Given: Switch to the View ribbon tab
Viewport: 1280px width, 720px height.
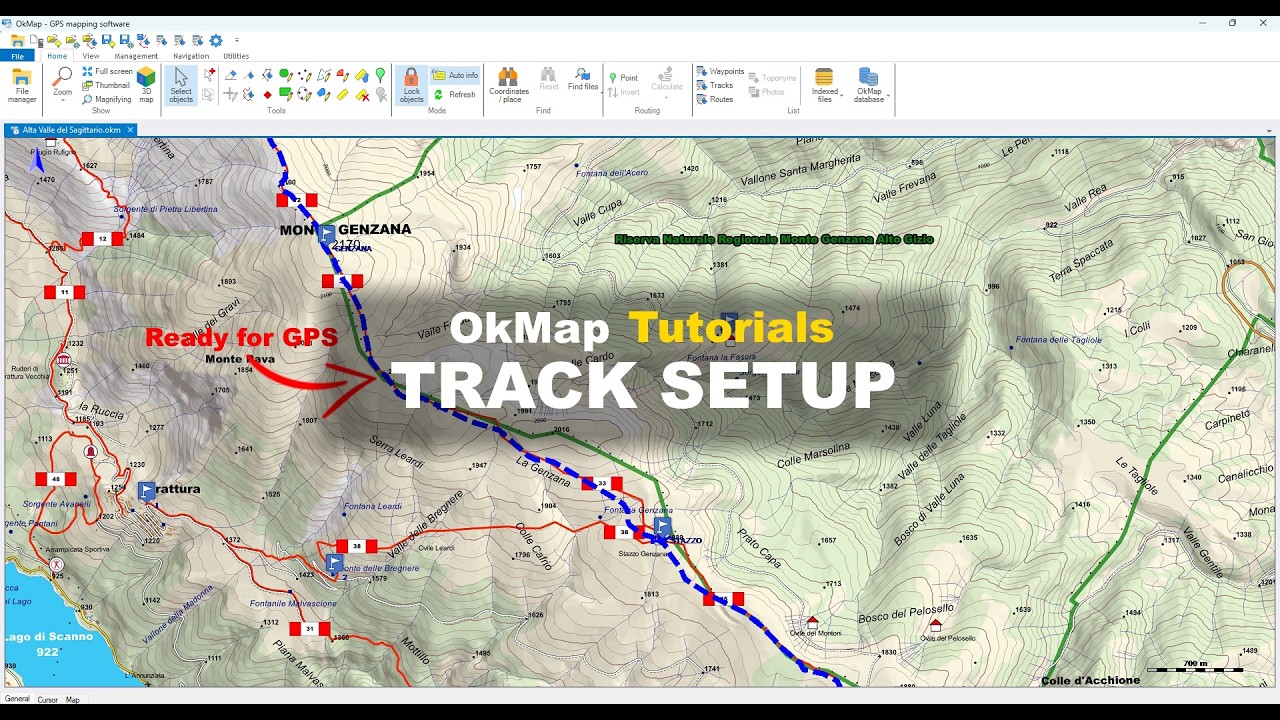Looking at the screenshot, I should click(91, 56).
